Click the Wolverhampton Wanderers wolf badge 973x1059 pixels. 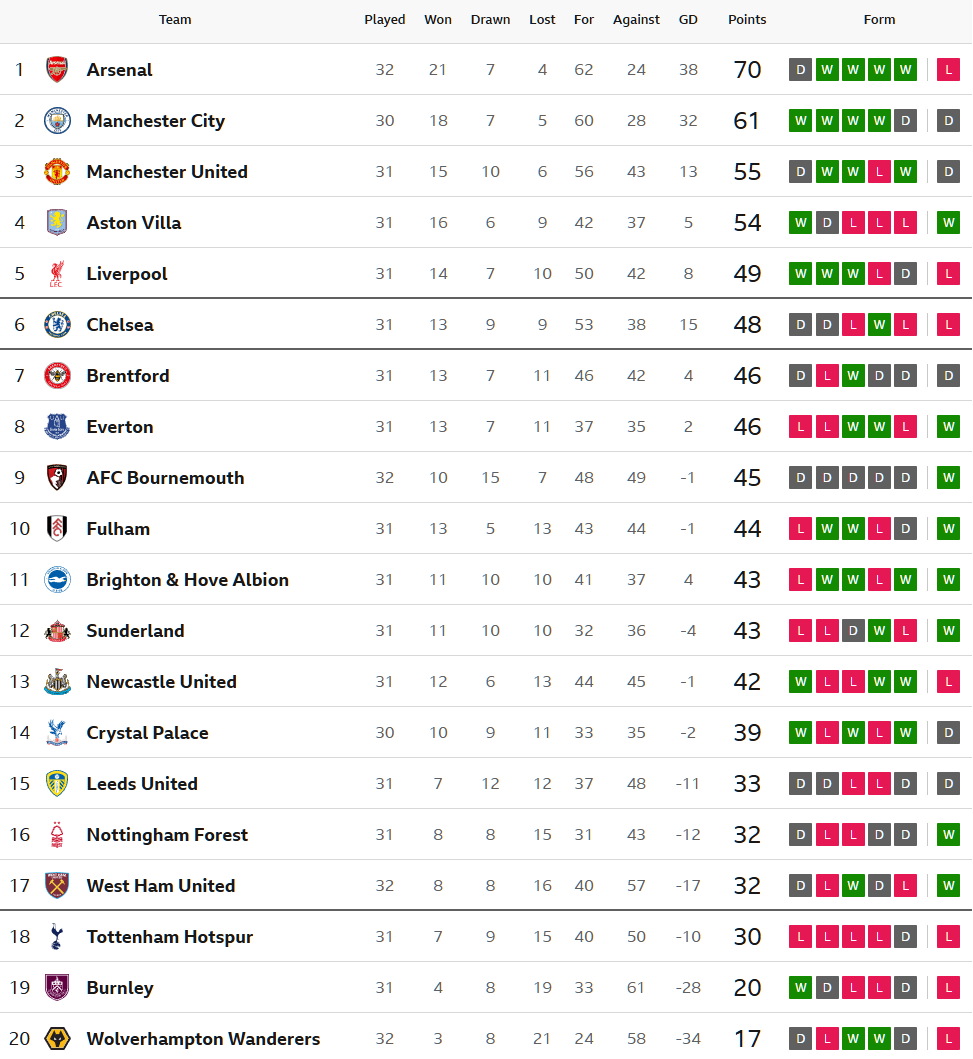pos(57,1039)
